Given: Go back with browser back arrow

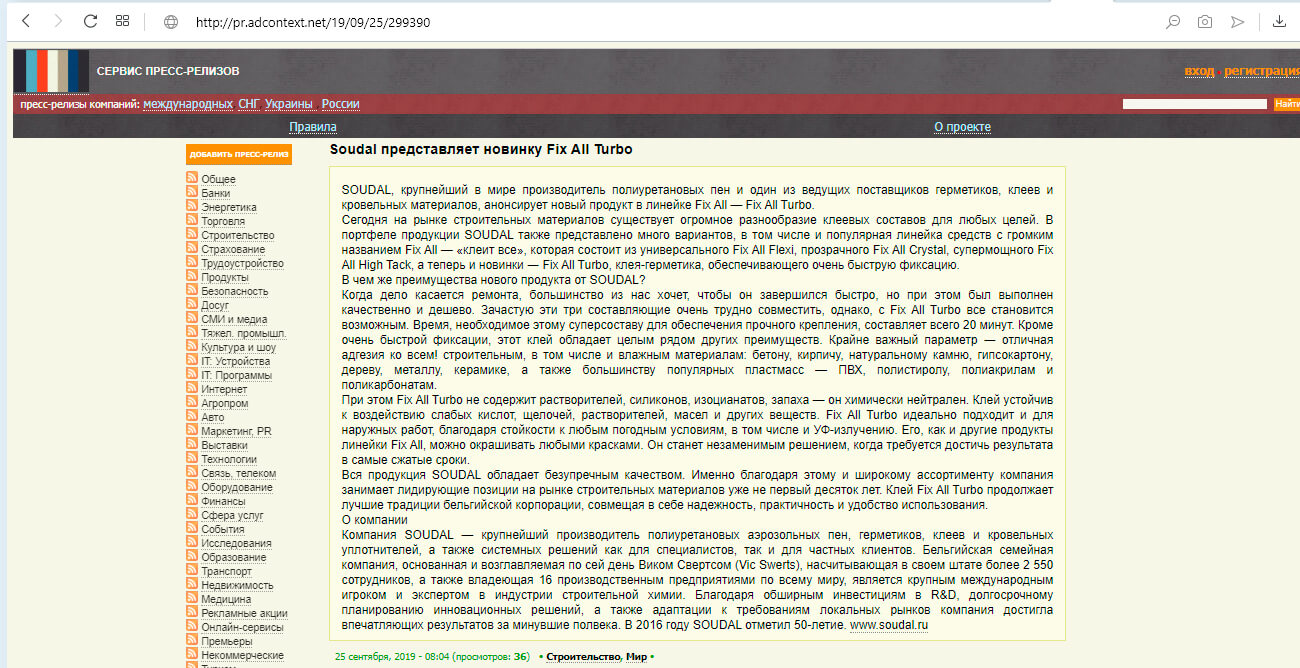Looking at the screenshot, I should click(26, 21).
